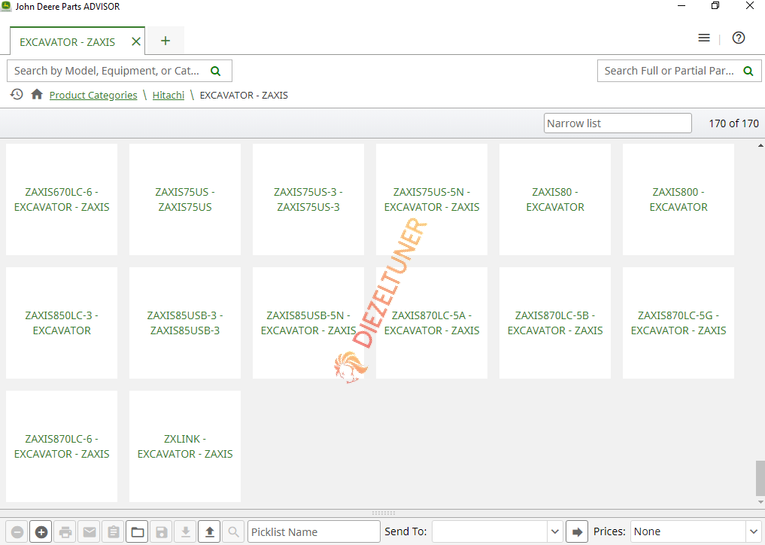
Task: Open ZAXIS85USB-5N tile
Action: point(308,323)
